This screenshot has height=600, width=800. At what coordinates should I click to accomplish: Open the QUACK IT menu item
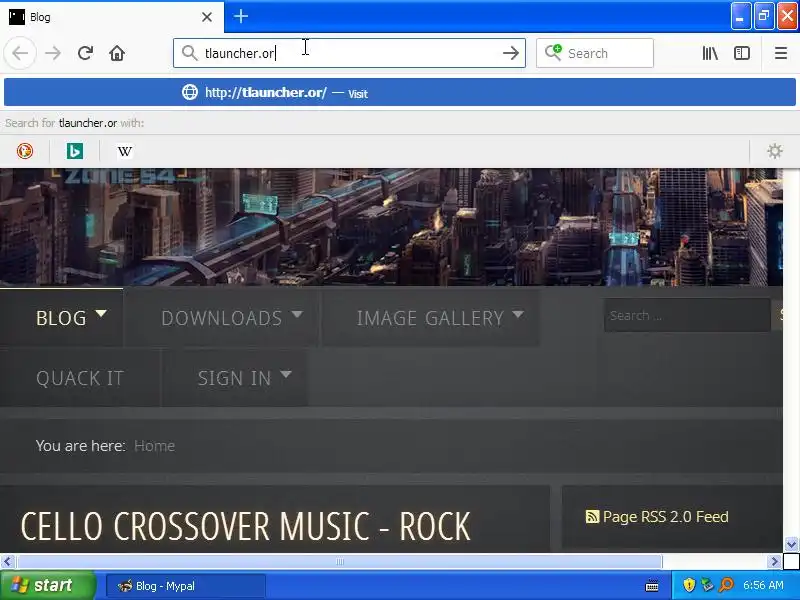point(80,378)
